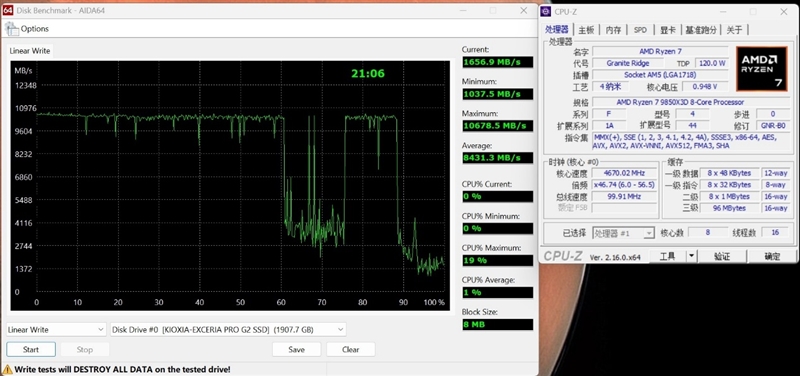The width and height of the screenshot is (800, 376).
Task: Click the 0.948 V core voltage field
Action: [706, 86]
